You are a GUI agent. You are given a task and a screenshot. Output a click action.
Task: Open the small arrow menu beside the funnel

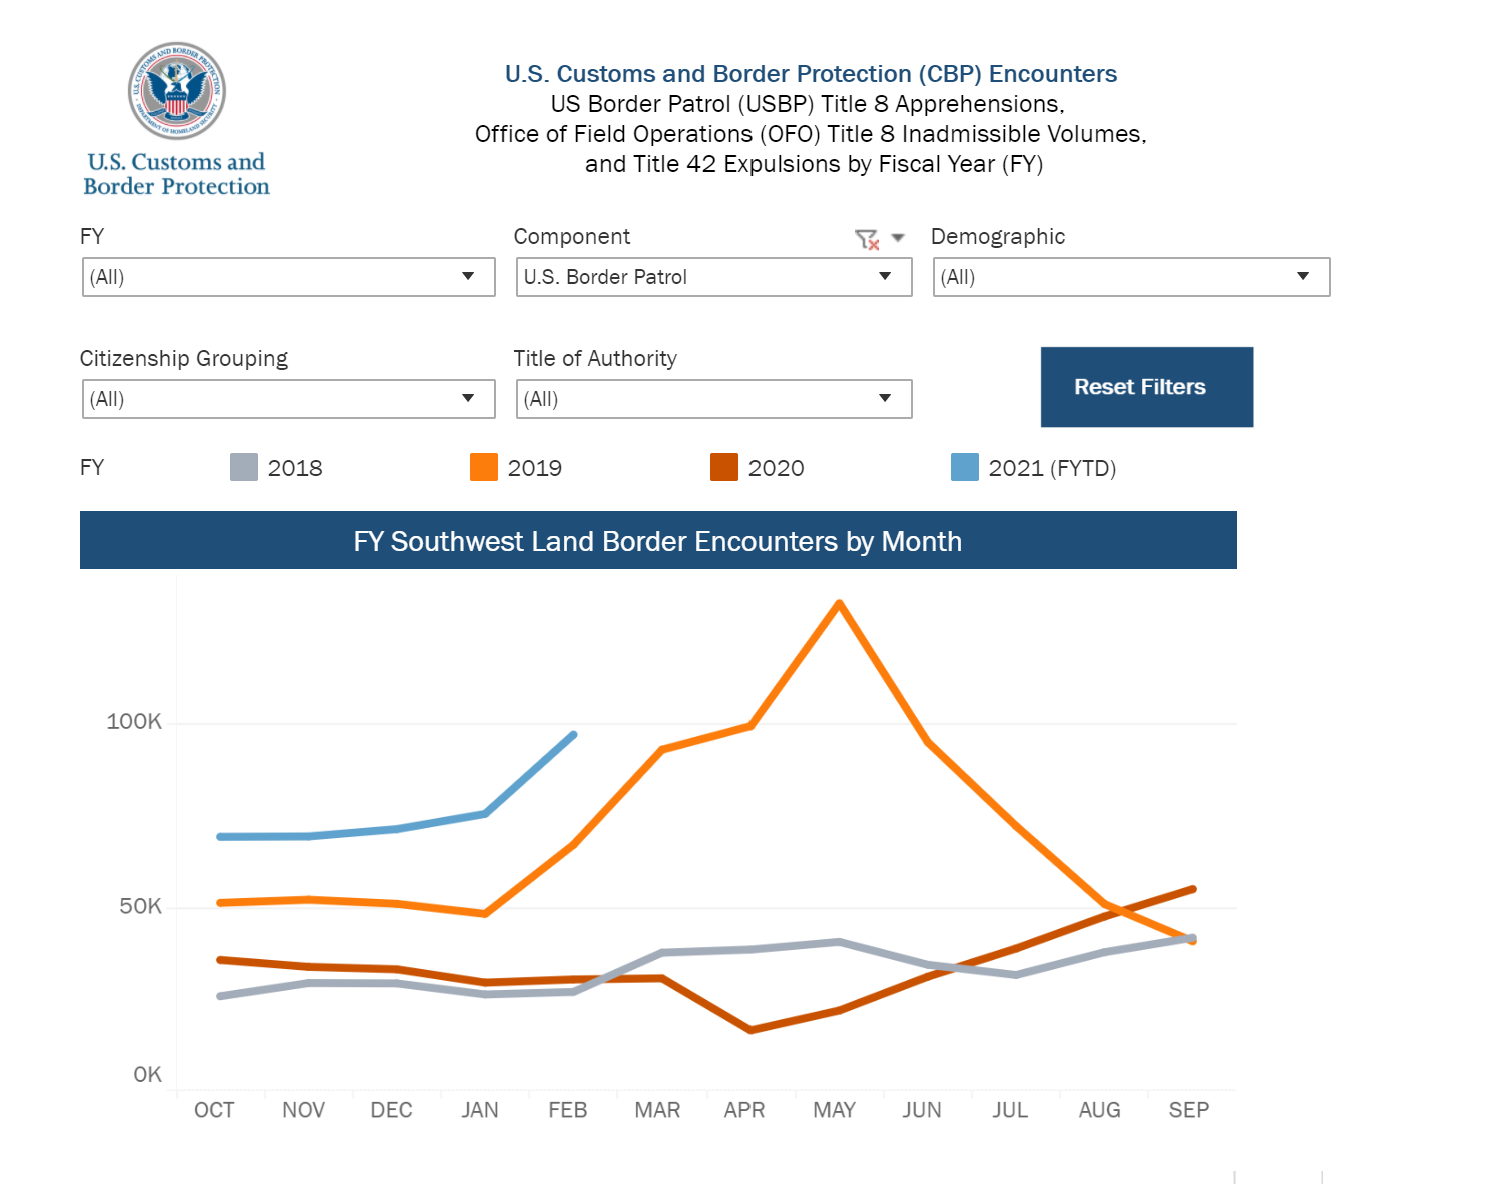[897, 238]
